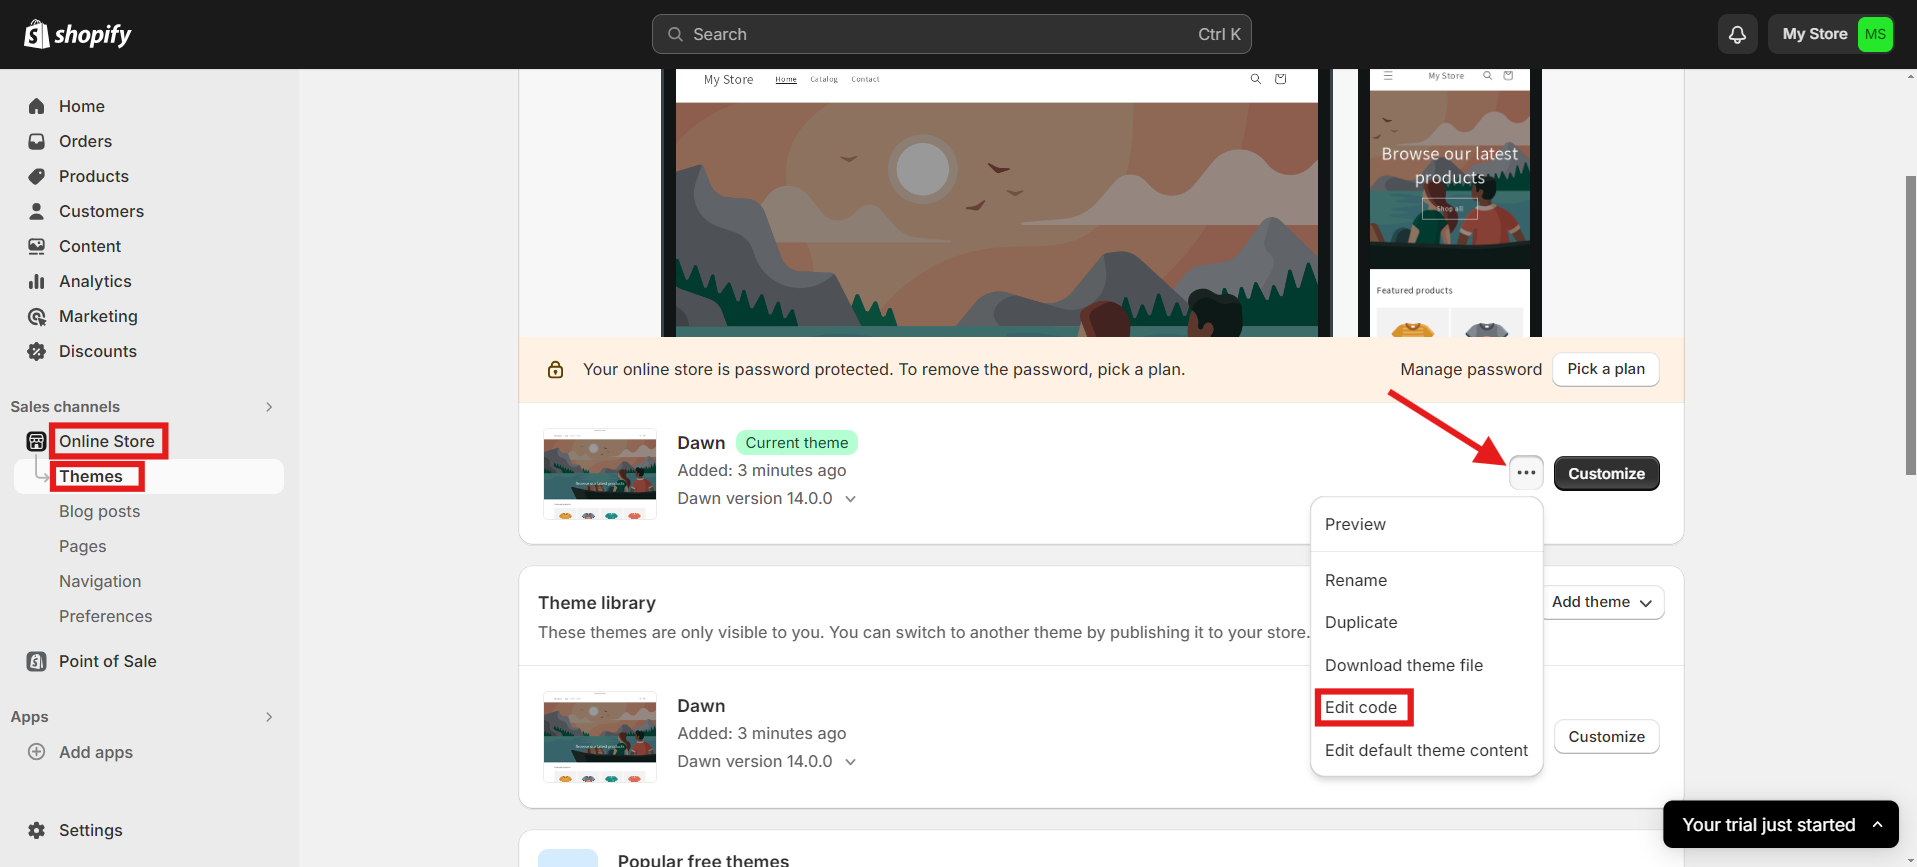Click the three-dot menu beside Customize

pyautogui.click(x=1526, y=473)
